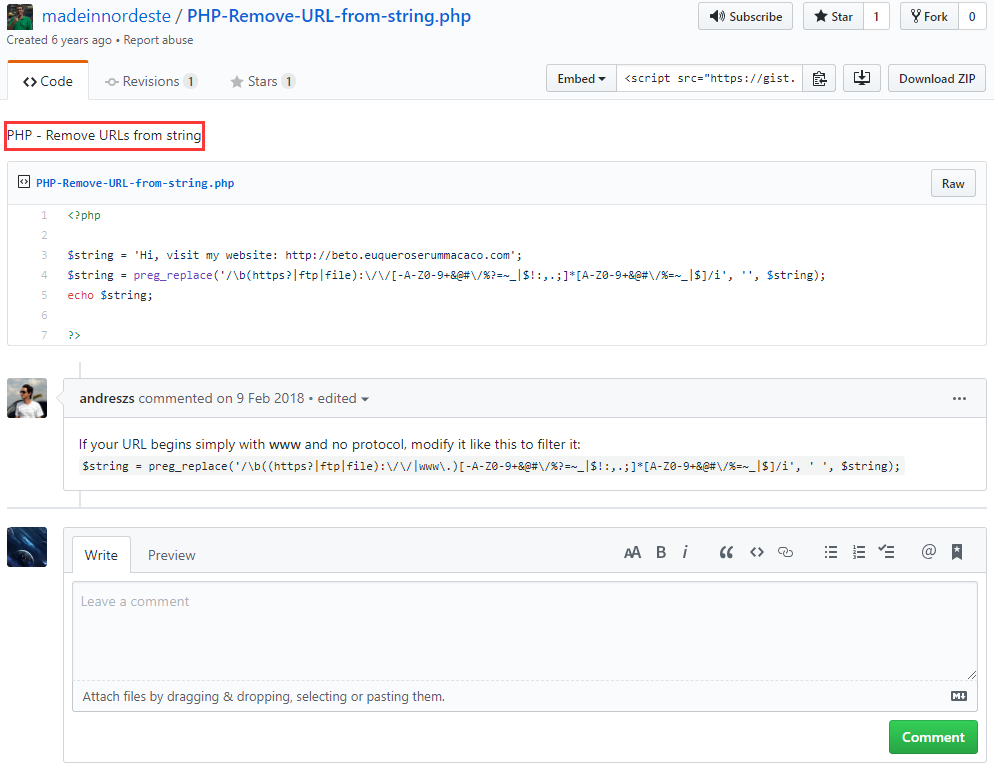
Task: Open the Embed dropdown
Action: 581,79
